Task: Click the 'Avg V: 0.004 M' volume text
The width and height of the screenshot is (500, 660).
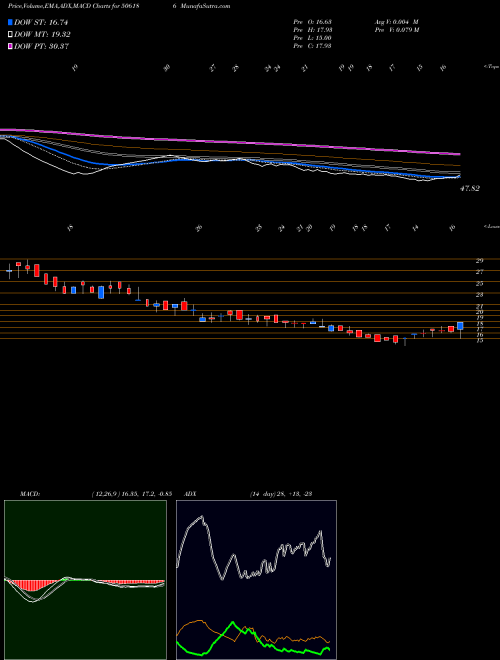Action: tap(396, 21)
